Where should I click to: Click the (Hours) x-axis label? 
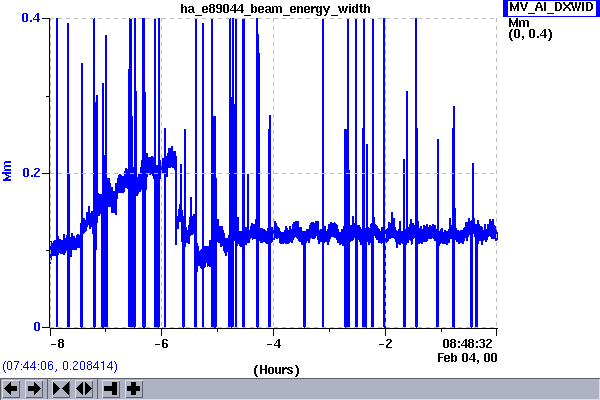point(277,370)
